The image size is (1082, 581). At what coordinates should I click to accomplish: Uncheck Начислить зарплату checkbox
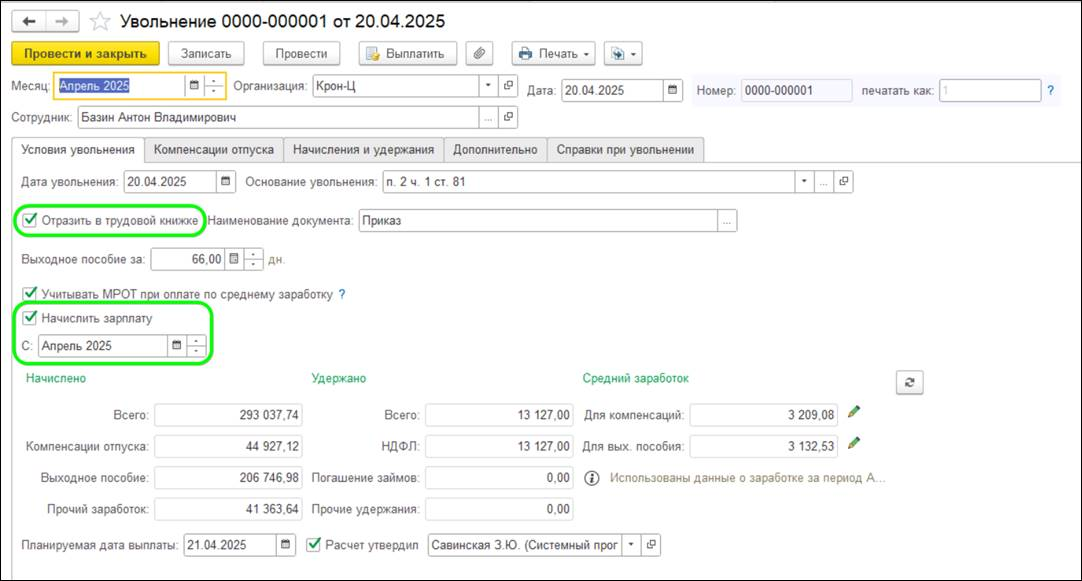tap(30, 318)
